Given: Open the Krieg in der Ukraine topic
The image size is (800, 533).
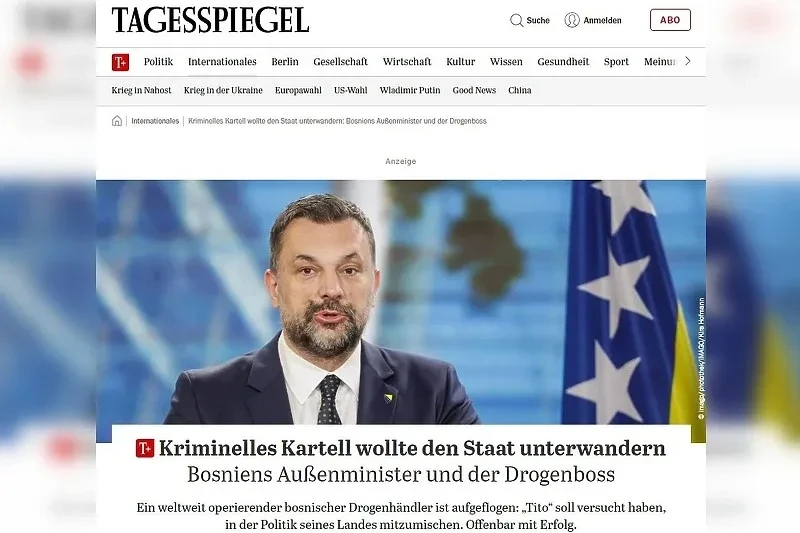Looking at the screenshot, I should 223,90.
